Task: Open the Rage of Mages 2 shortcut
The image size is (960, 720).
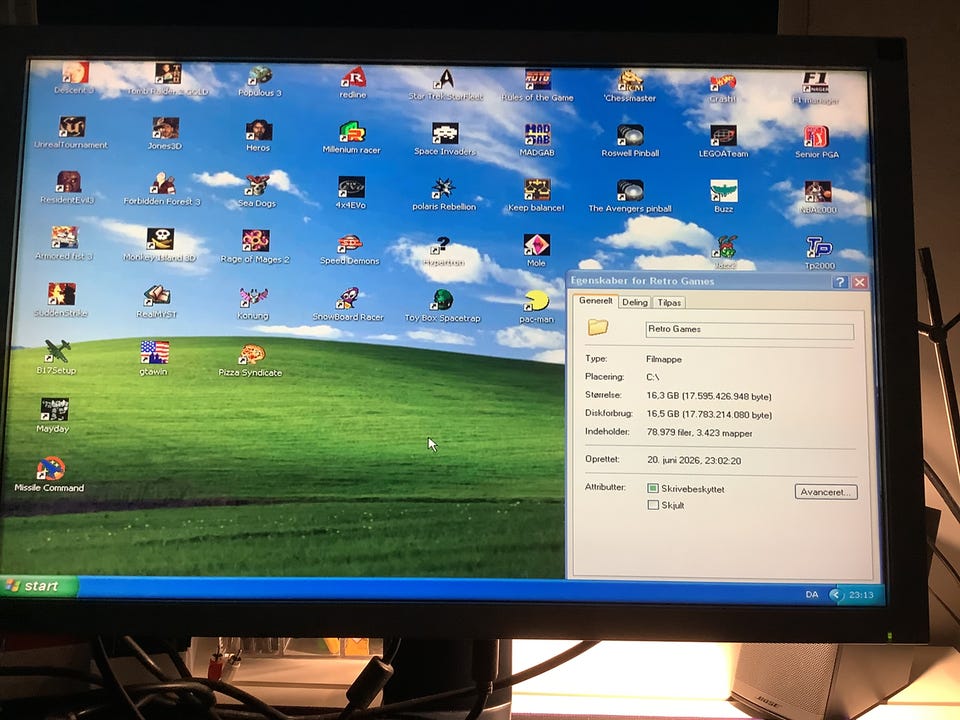Action: pos(255,241)
